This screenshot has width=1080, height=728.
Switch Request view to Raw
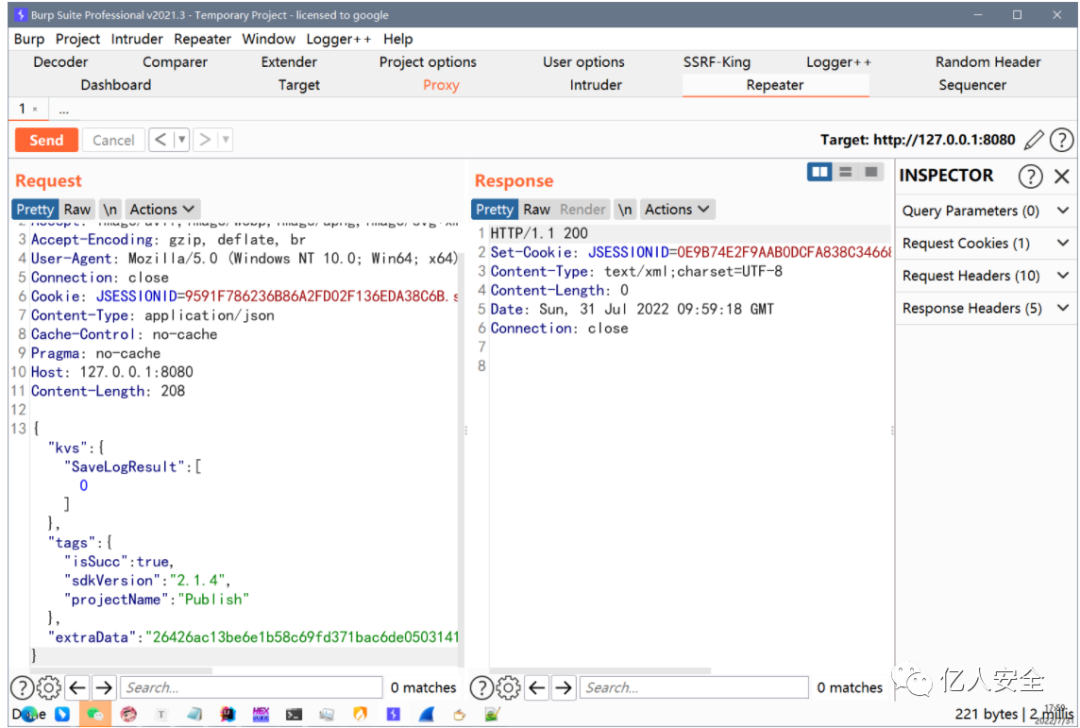click(x=77, y=209)
